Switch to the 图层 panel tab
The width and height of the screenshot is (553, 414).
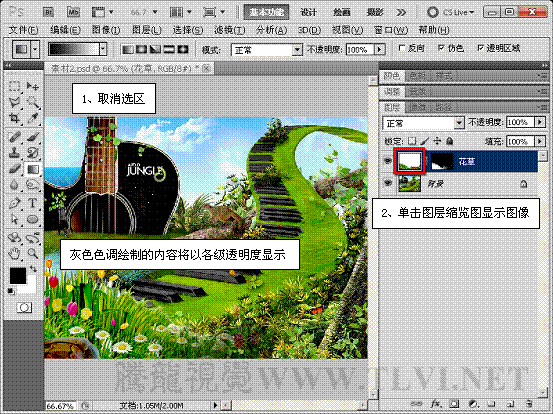point(392,107)
